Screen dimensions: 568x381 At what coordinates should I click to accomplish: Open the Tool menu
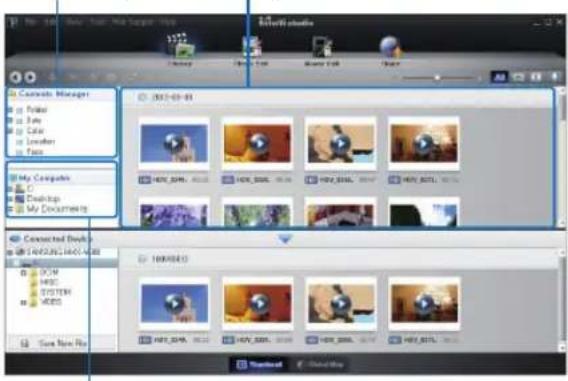[97, 22]
